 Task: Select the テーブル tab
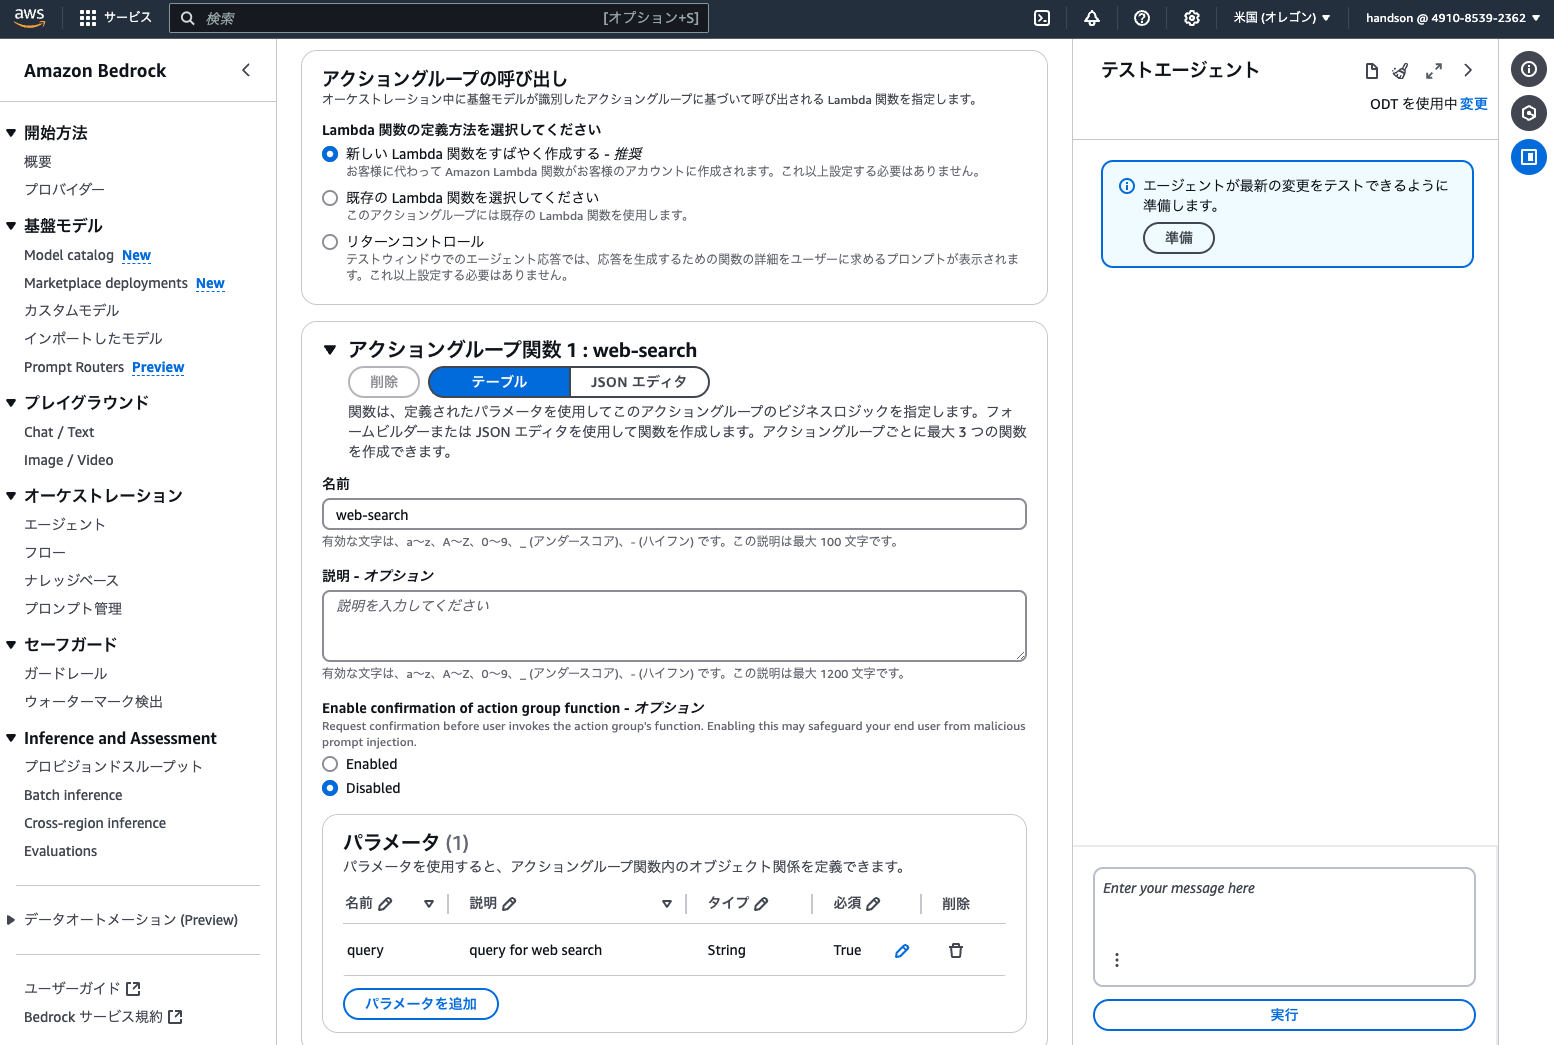tap(498, 382)
